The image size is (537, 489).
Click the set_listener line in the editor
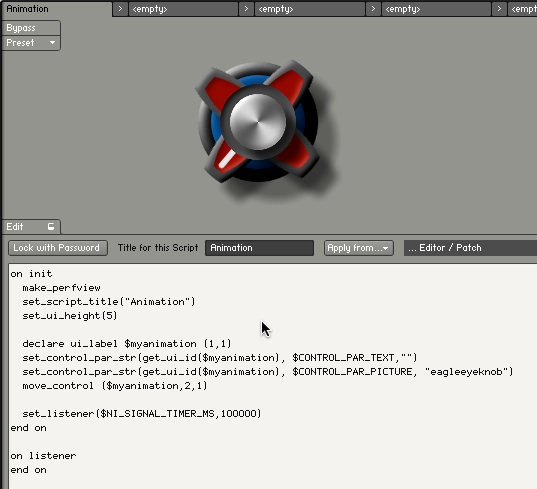[x=142, y=414]
